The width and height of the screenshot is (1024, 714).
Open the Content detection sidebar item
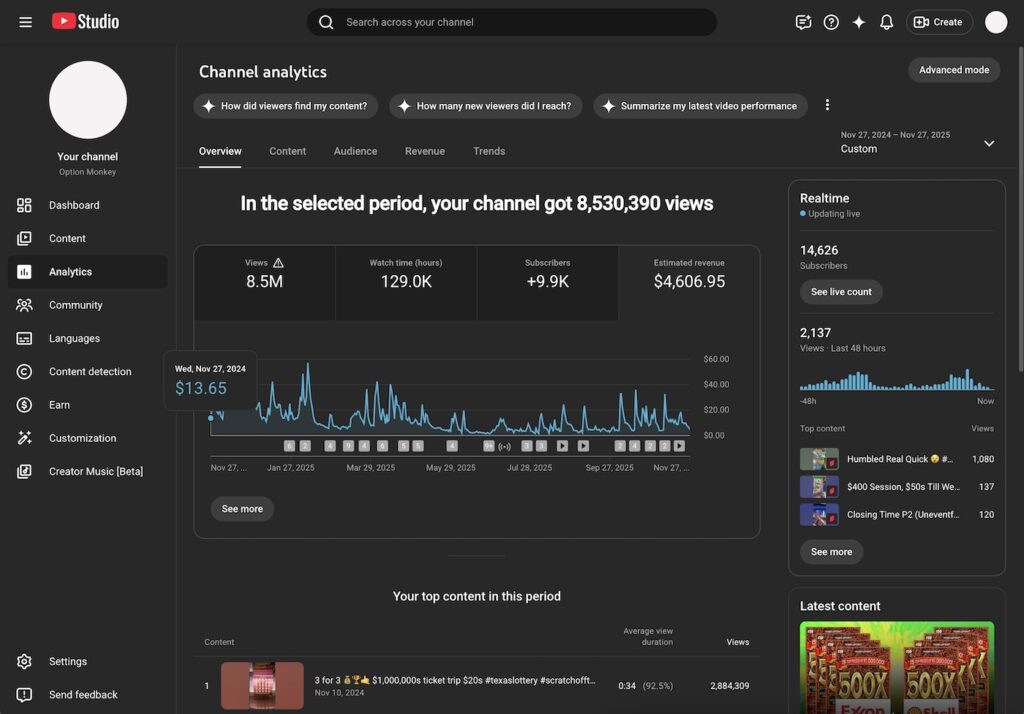click(x=89, y=372)
